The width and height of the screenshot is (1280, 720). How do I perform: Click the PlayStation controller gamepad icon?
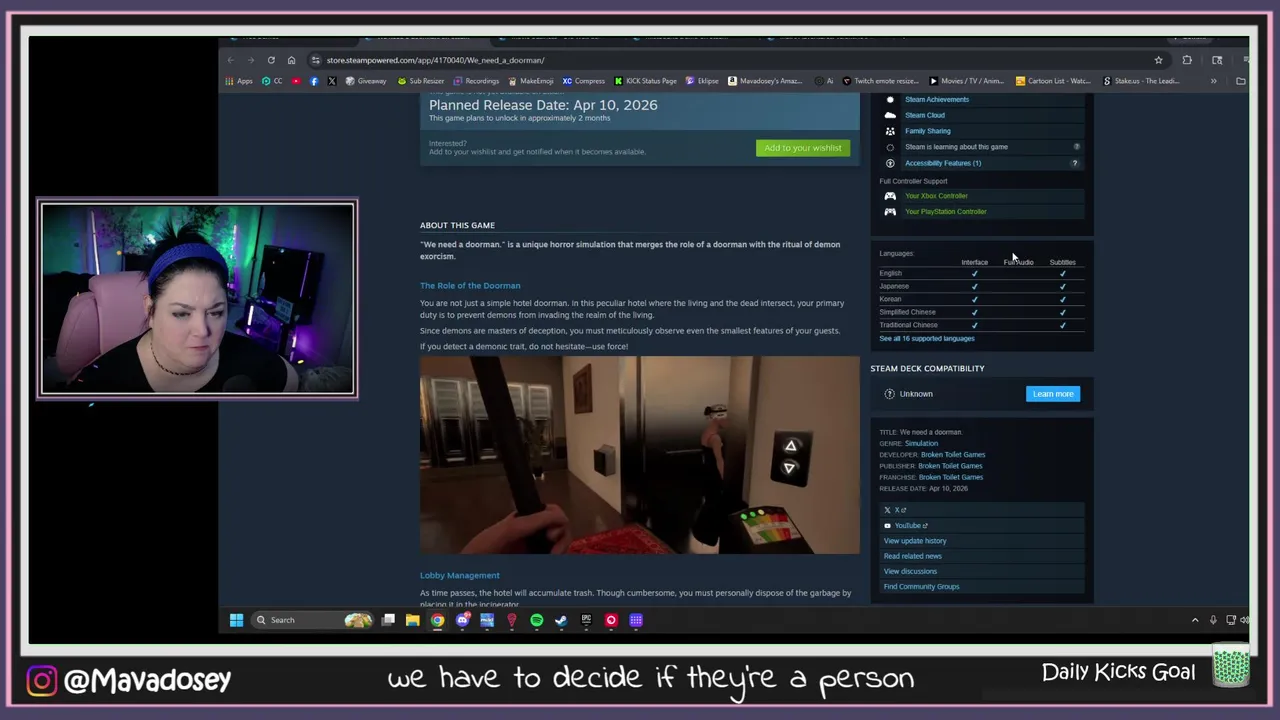890,212
